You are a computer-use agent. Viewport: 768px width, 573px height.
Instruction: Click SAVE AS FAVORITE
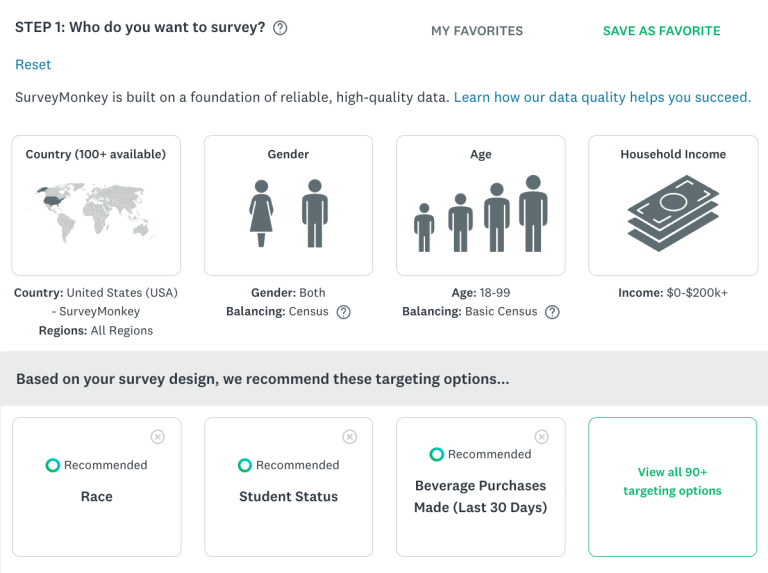662,31
